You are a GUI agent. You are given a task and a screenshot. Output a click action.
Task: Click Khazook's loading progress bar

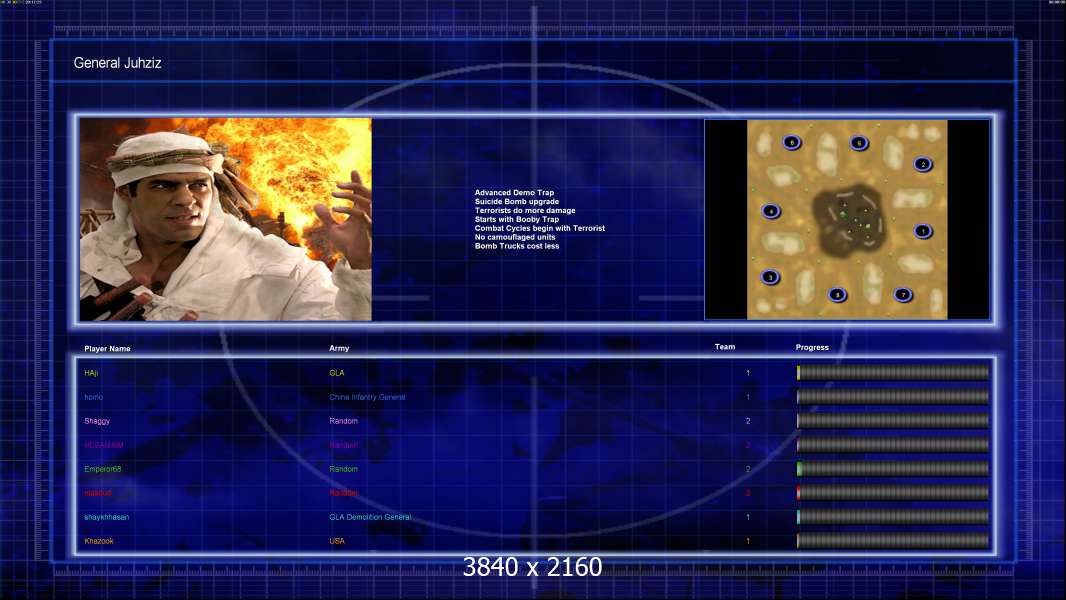coord(893,541)
